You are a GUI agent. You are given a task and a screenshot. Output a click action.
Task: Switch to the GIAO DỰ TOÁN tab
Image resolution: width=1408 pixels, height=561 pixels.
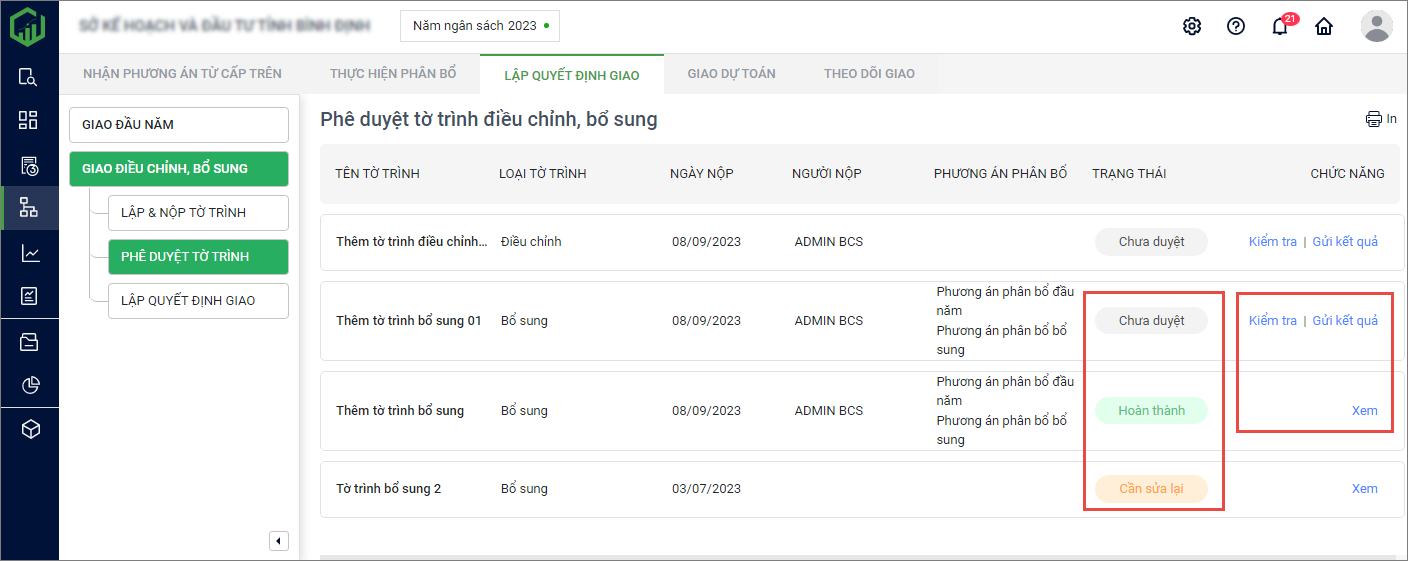tap(731, 73)
